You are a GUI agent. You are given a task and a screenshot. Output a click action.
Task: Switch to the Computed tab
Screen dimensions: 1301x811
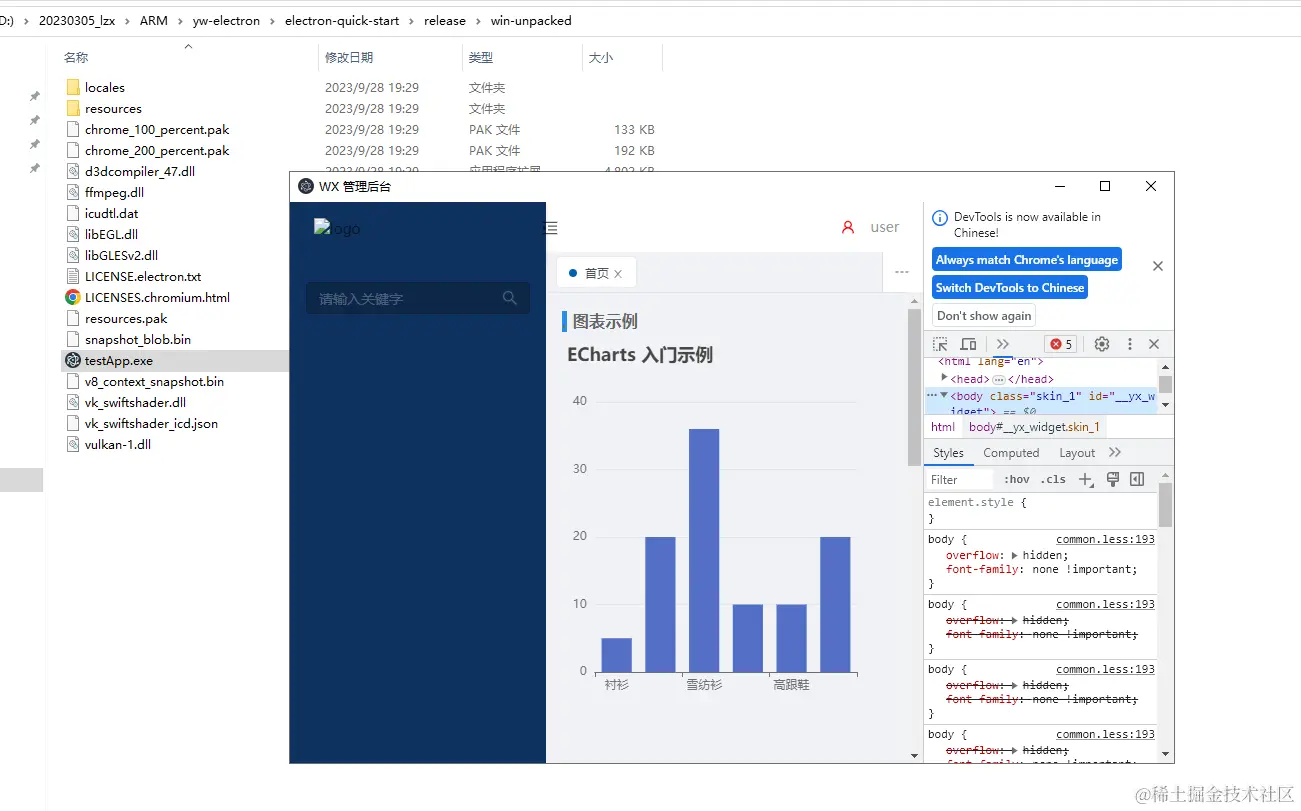pos(1011,453)
